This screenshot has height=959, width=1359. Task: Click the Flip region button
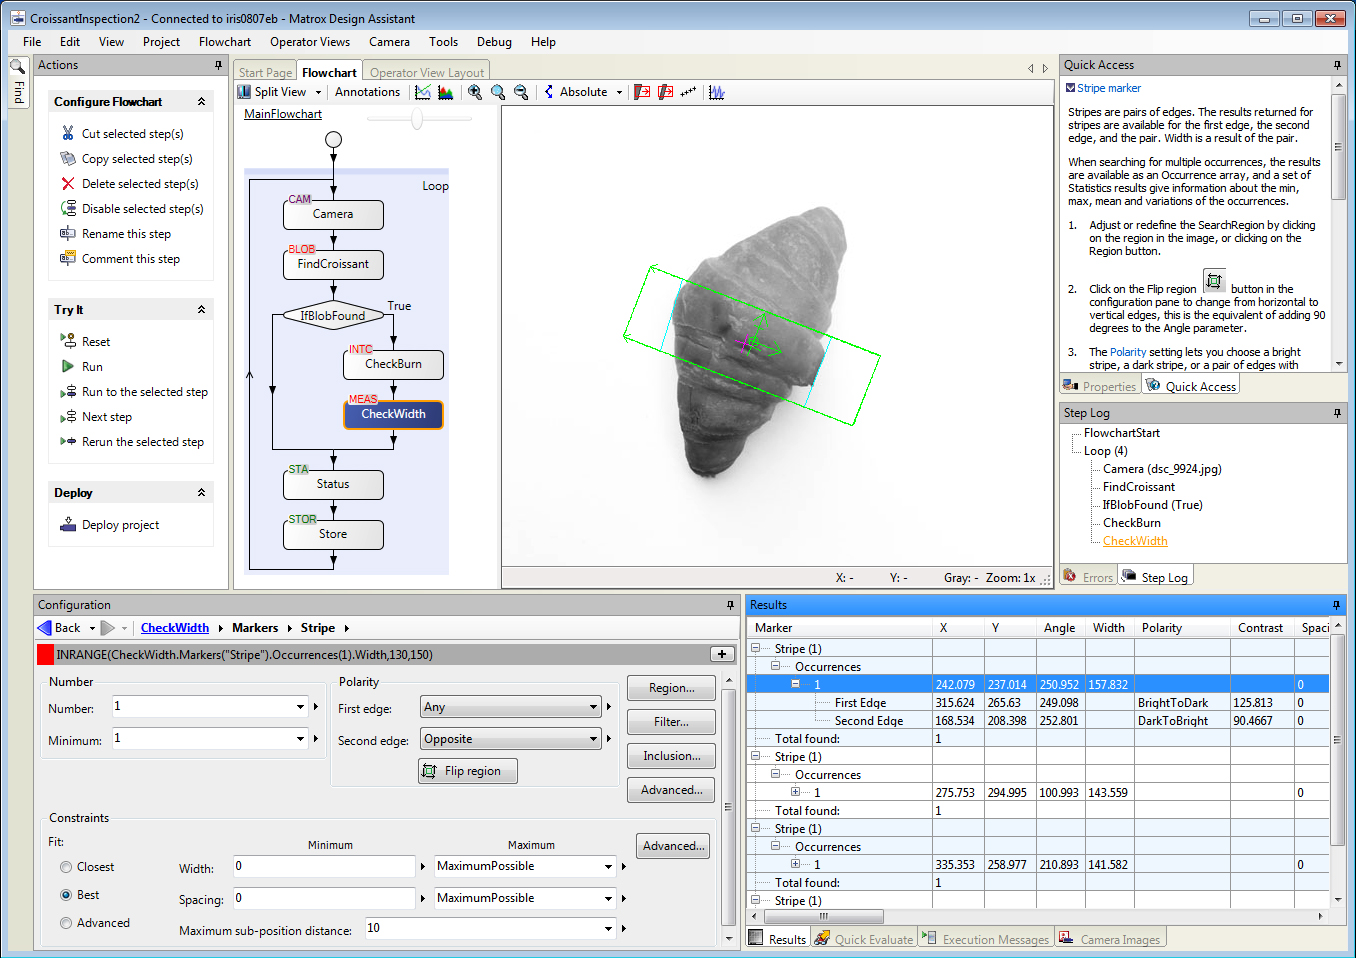point(468,771)
